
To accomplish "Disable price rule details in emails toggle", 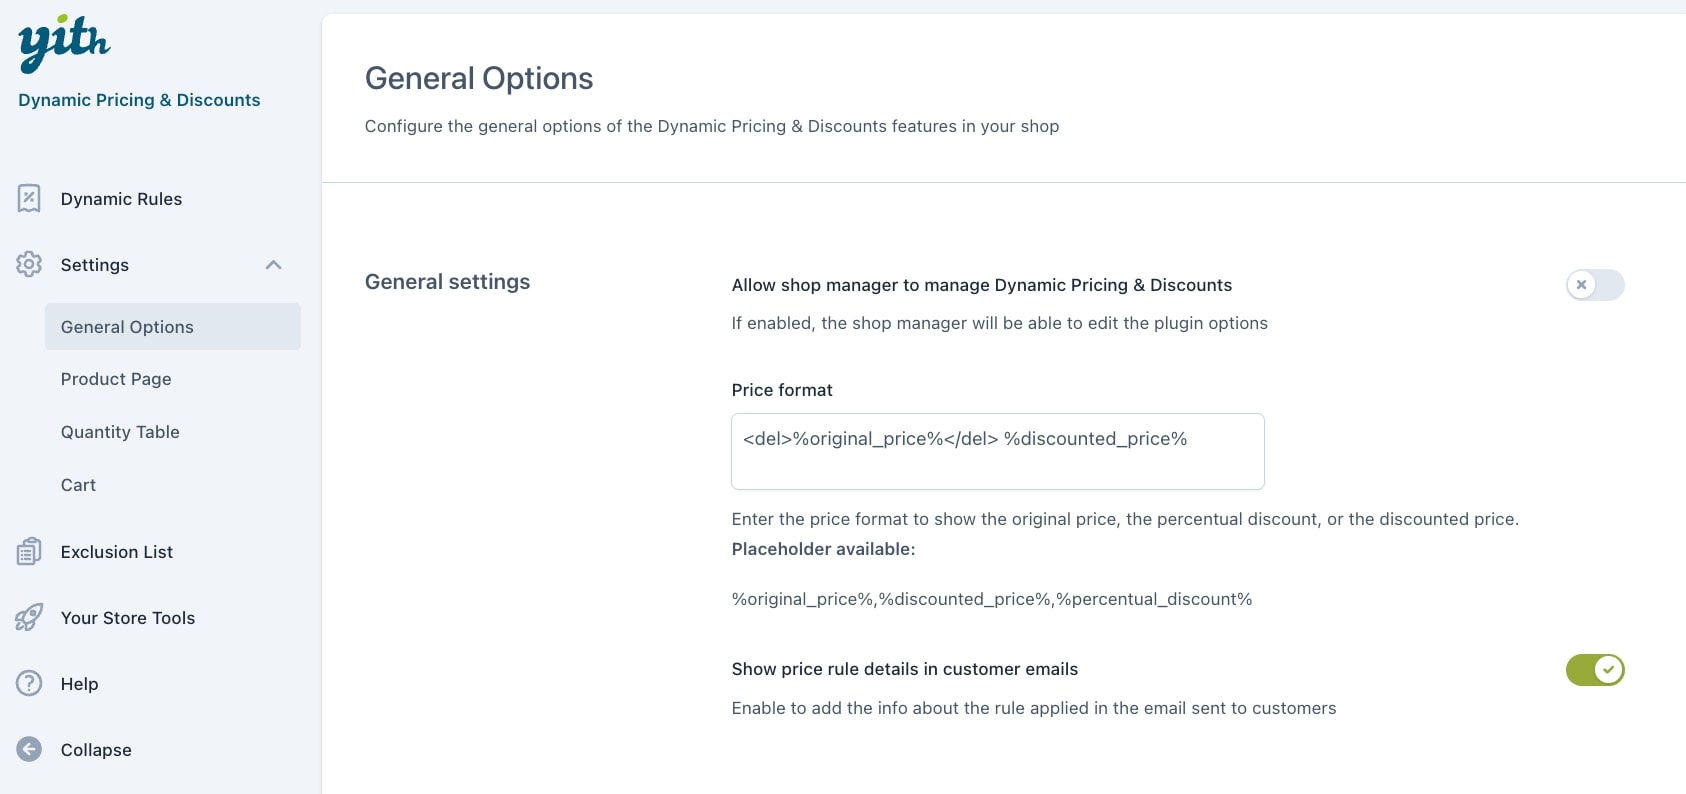I will point(1595,670).
